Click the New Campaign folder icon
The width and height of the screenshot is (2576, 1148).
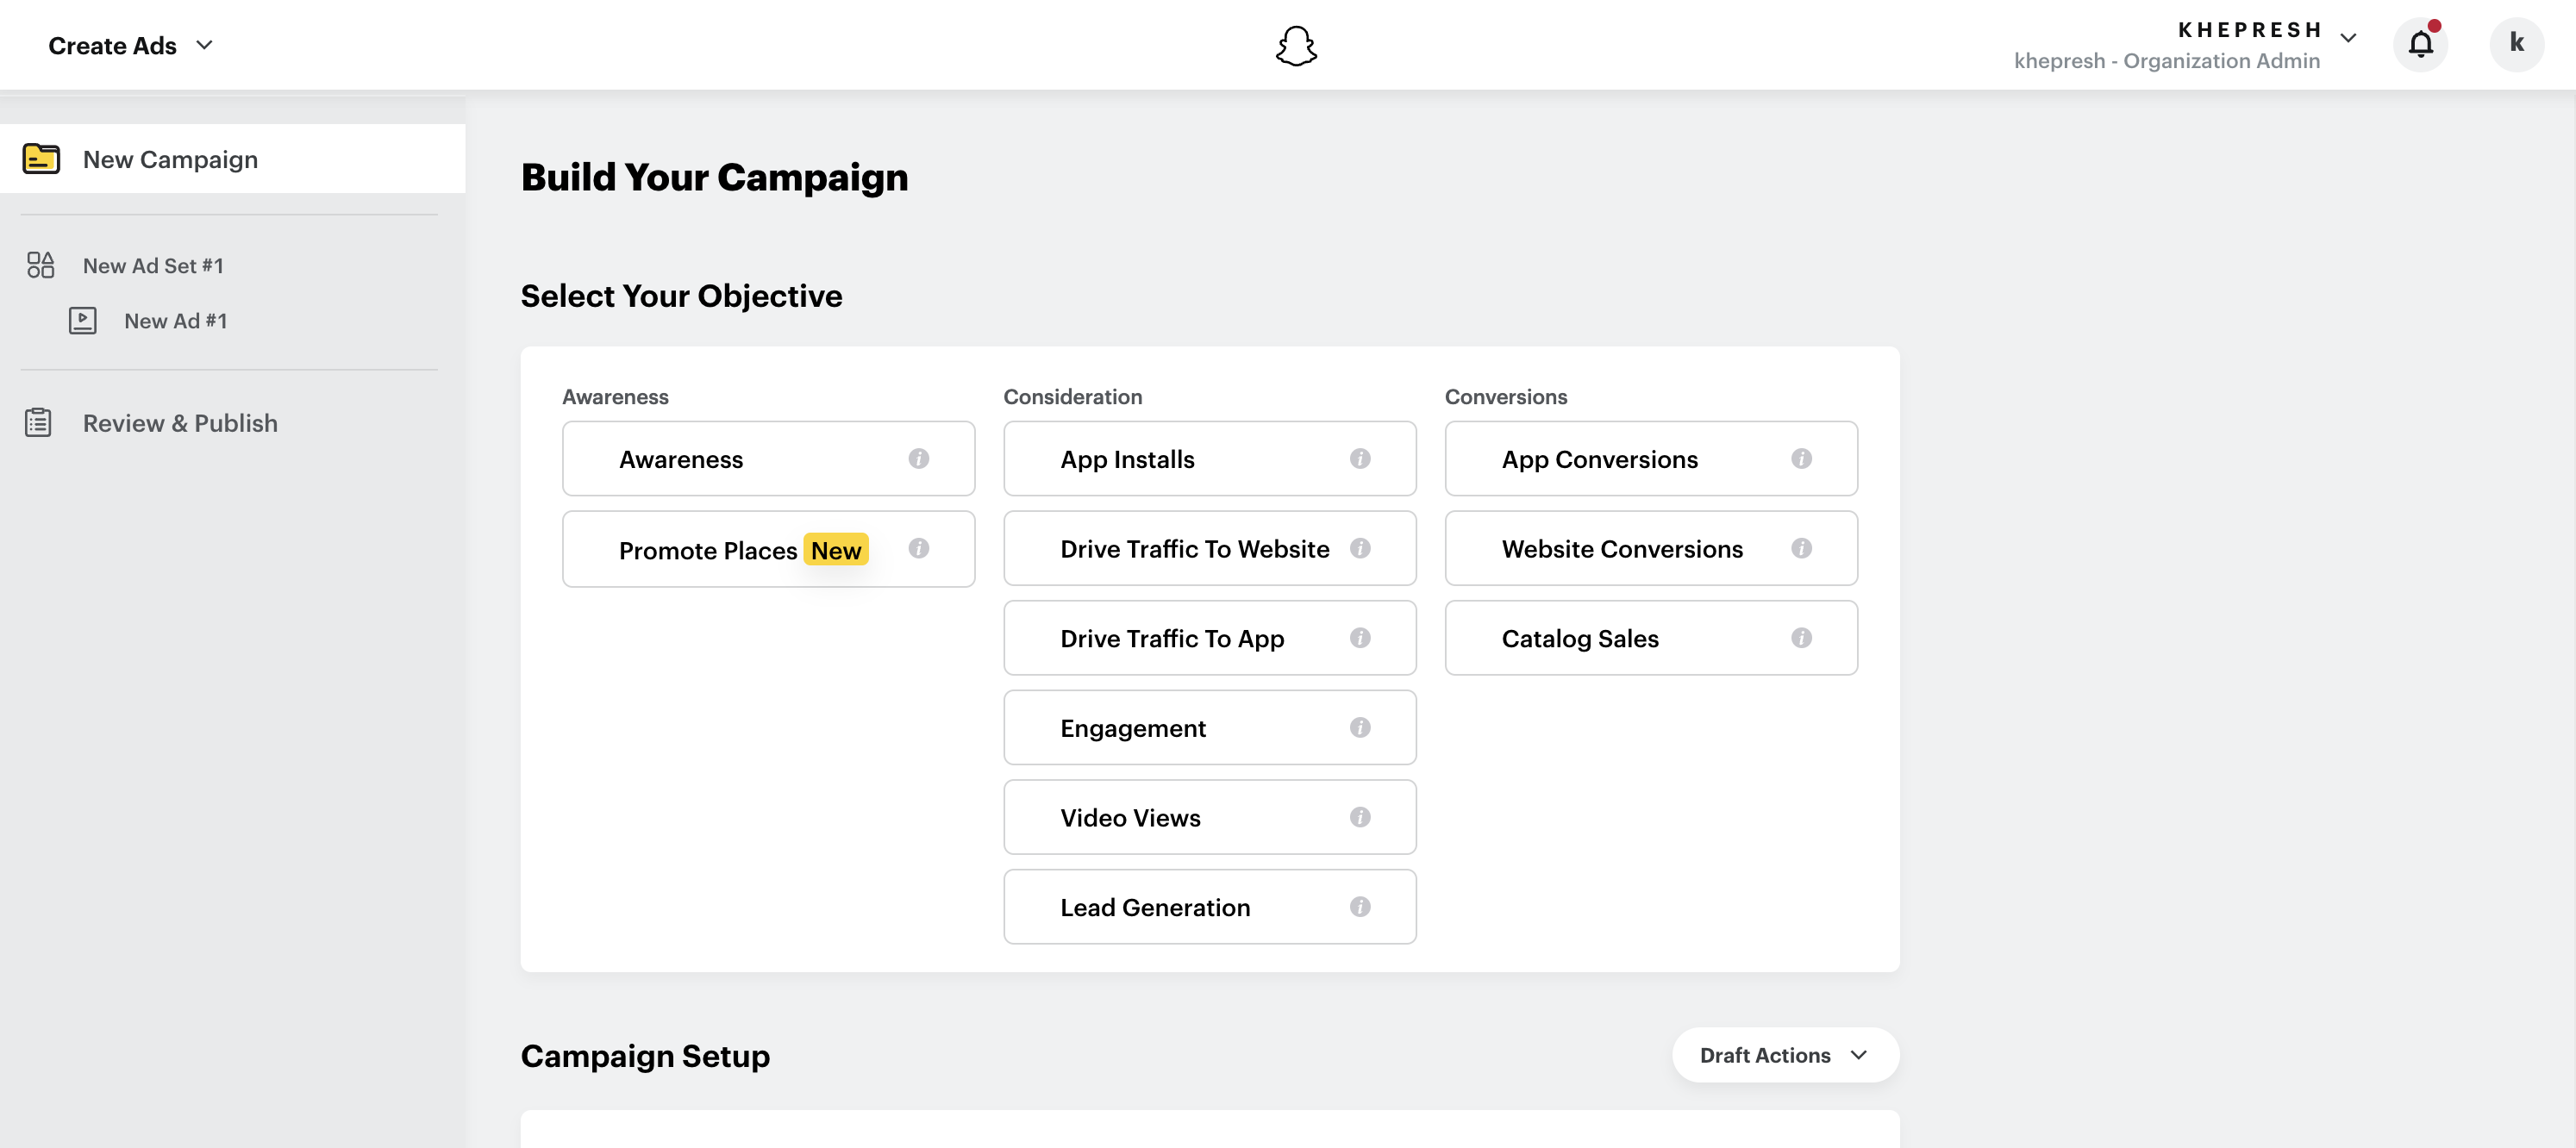coord(41,159)
